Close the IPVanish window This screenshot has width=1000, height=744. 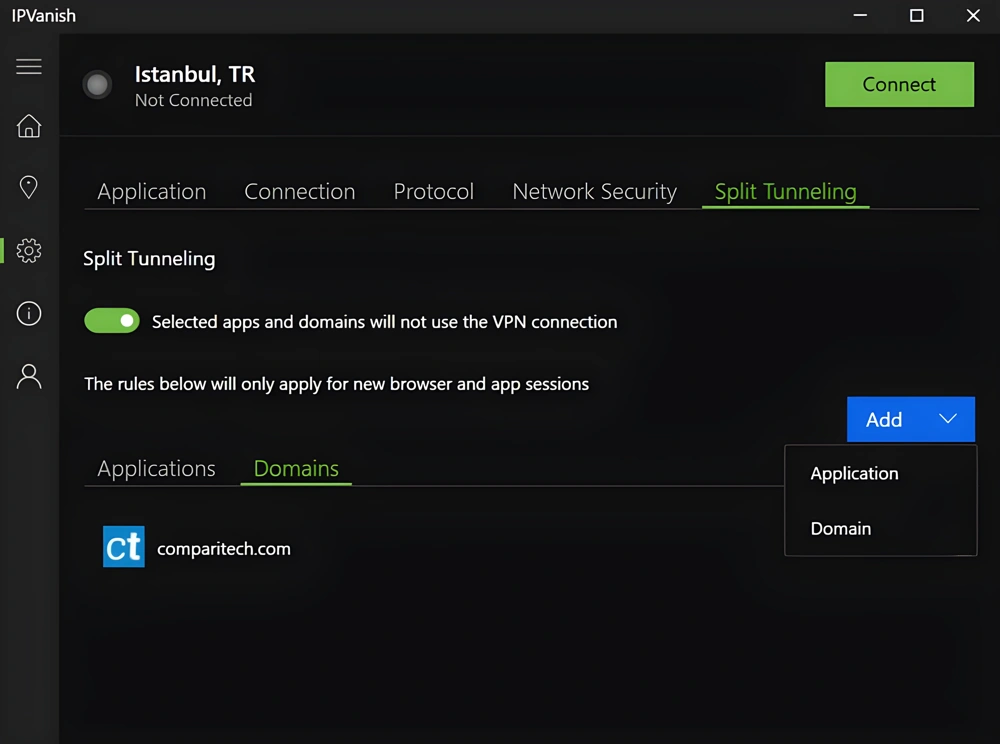coord(973,15)
